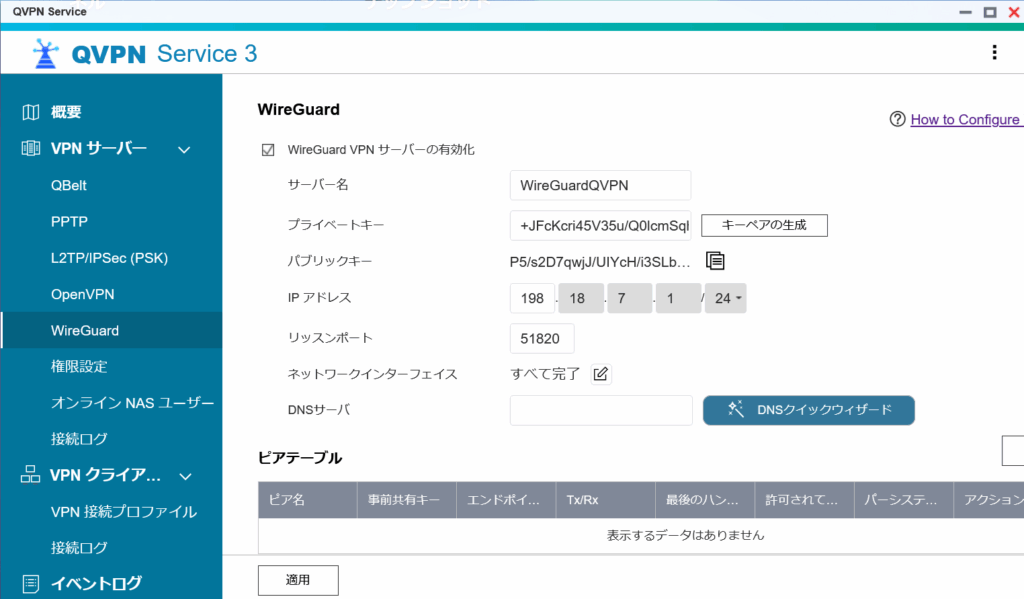The height and width of the screenshot is (599, 1024).
Task: Launch the DNSクイックウィザード
Action: coord(808,410)
